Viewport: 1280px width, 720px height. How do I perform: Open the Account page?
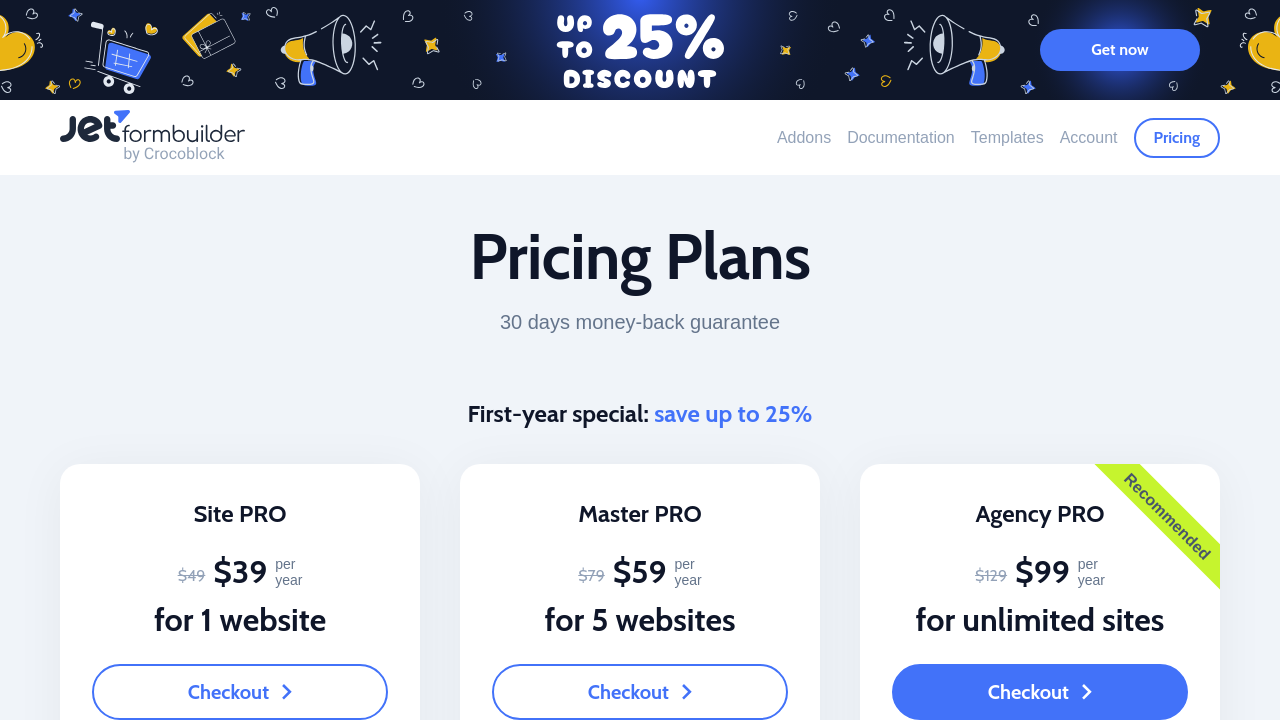[x=1088, y=138]
